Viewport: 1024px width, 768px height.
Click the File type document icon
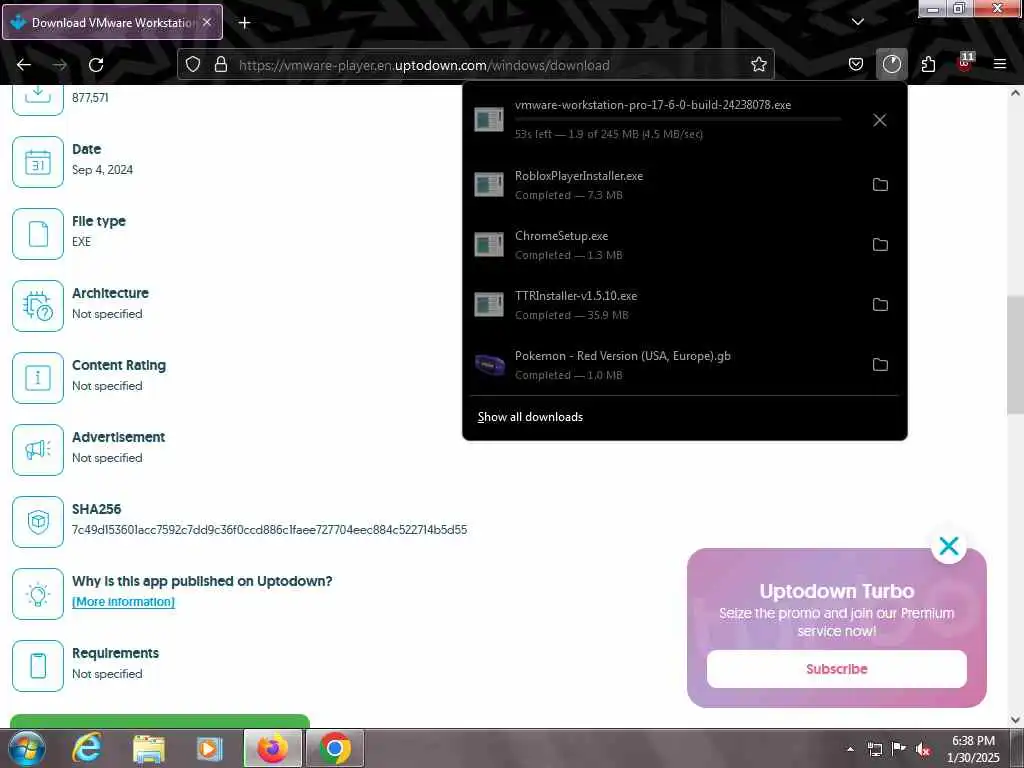click(x=38, y=234)
